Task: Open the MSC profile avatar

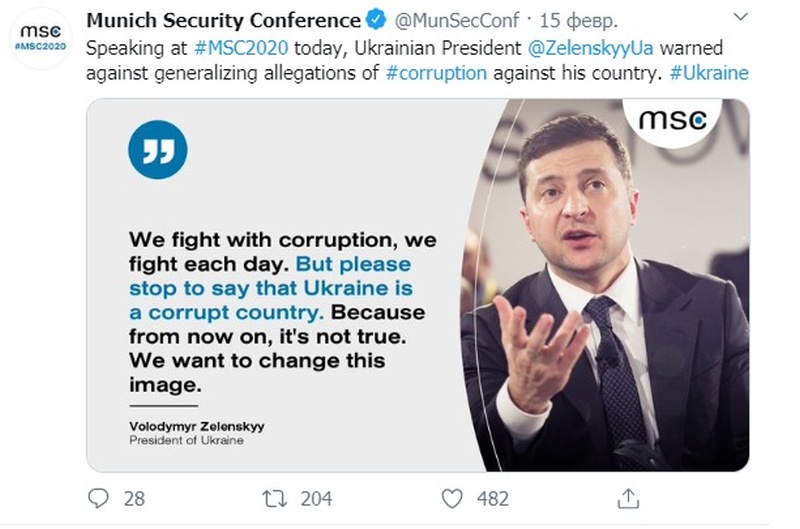Action: coord(41,39)
